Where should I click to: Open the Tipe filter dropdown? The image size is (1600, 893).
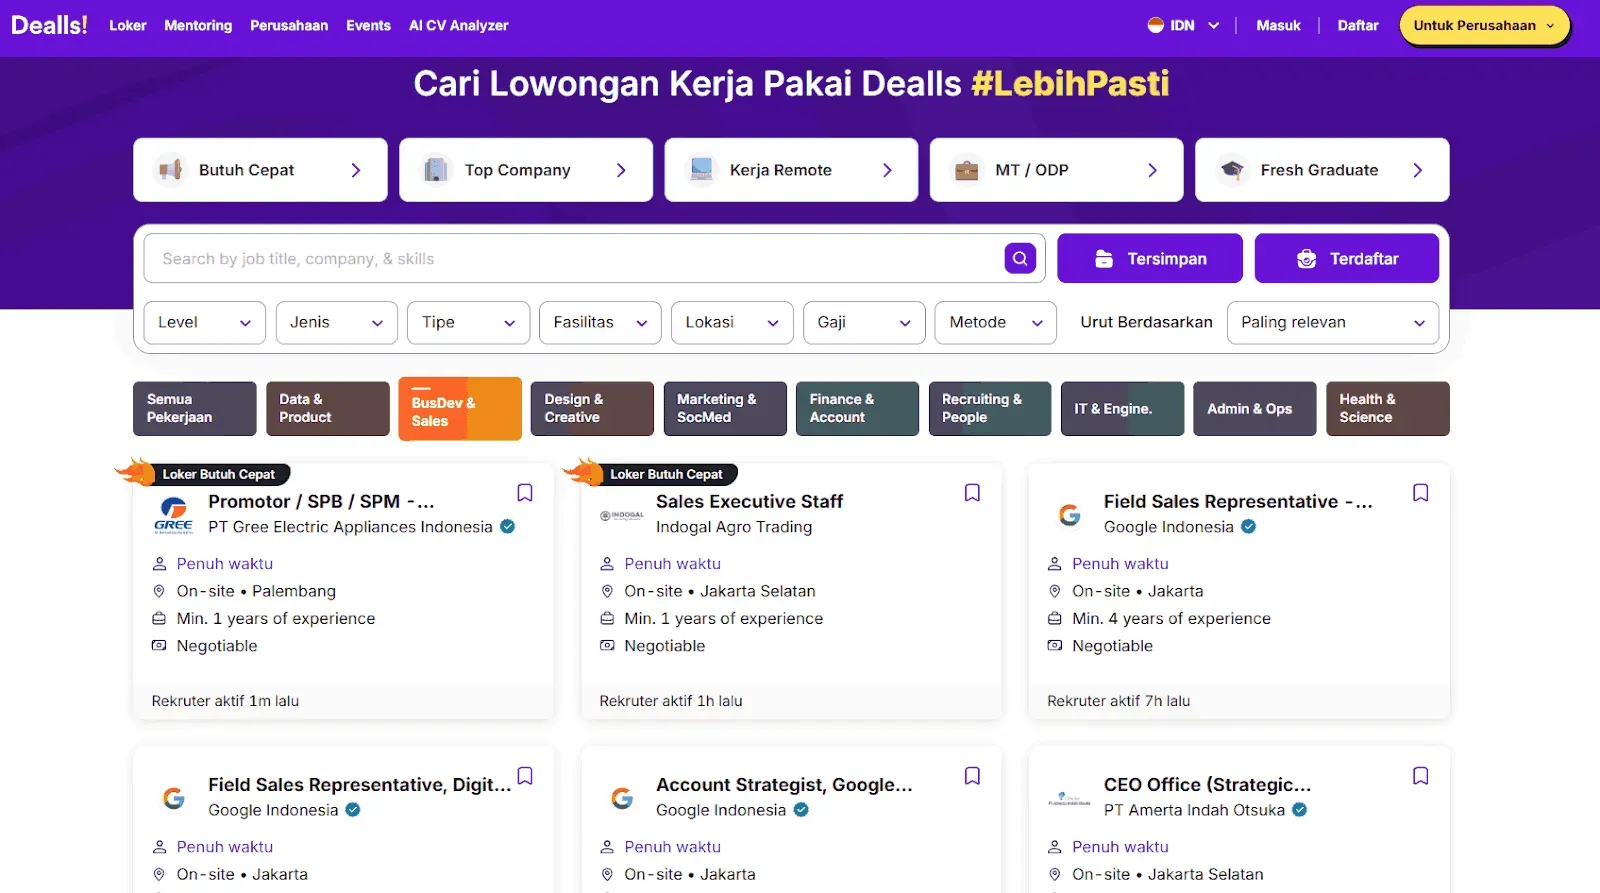(468, 322)
